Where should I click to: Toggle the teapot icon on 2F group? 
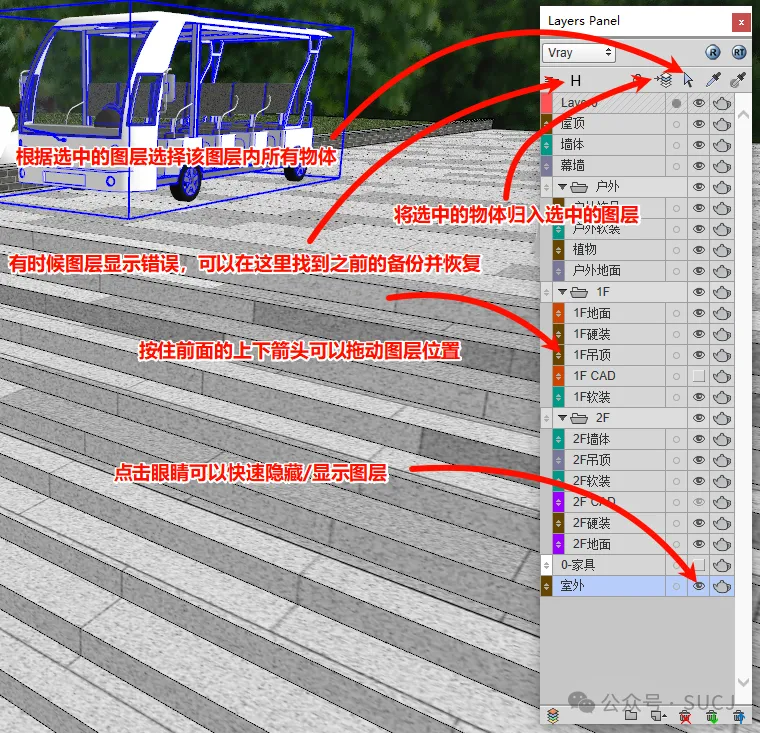coord(722,418)
